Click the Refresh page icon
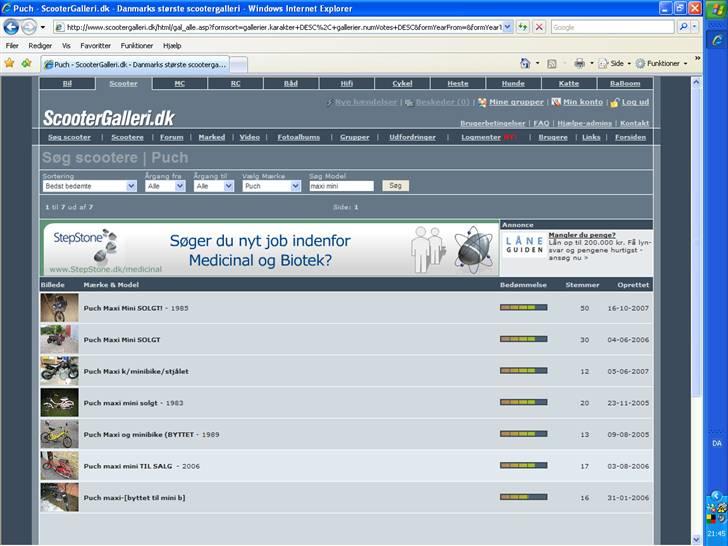Screen dimensions: 728x546 522,27
